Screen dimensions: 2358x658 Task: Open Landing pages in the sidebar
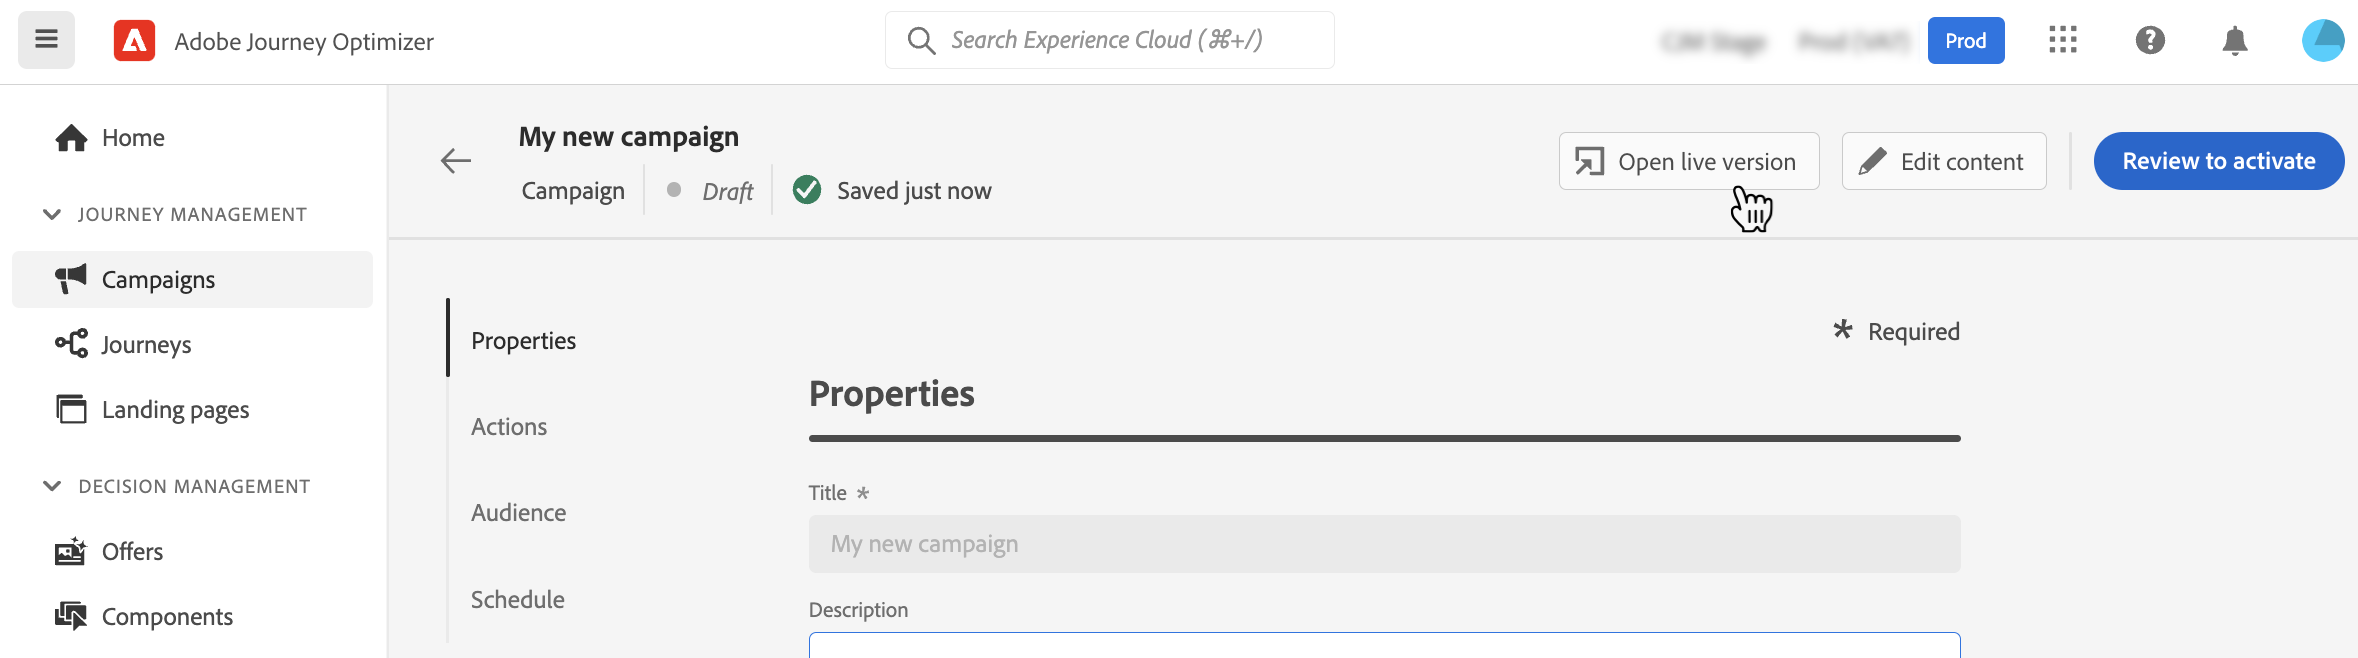[175, 410]
